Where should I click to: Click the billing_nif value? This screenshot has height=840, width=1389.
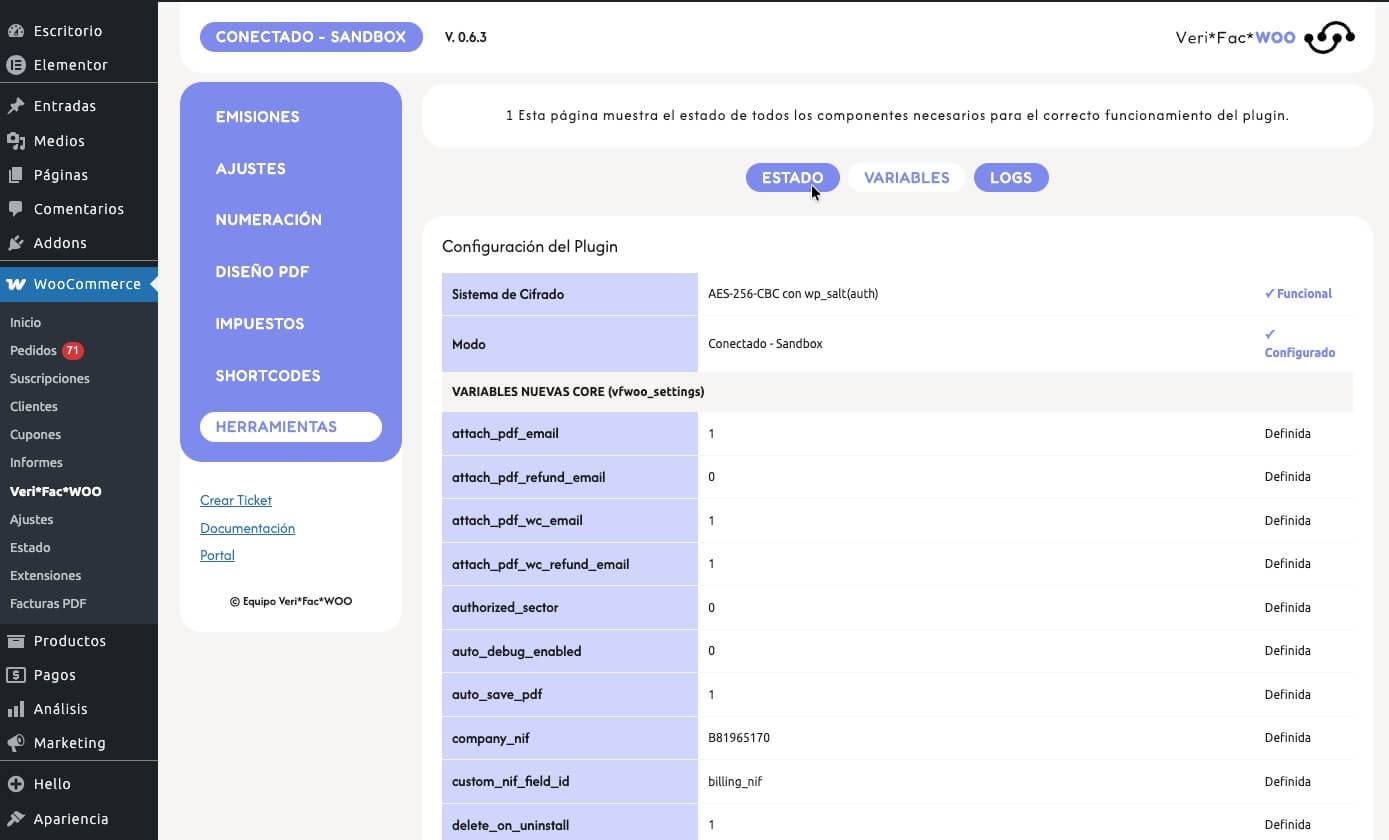735,782
